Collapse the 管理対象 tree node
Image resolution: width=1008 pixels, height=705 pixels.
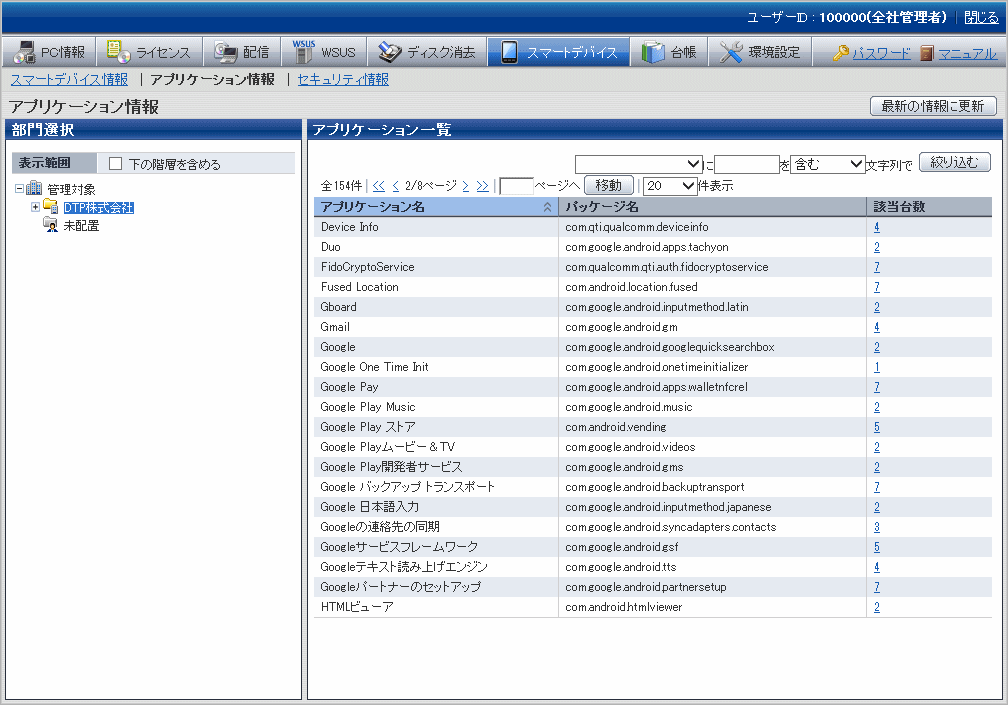(x=20, y=189)
